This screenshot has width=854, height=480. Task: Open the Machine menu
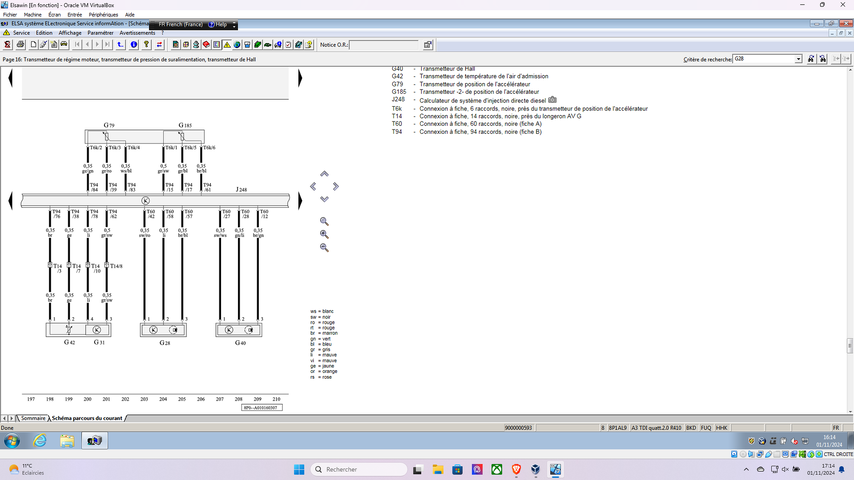[33, 15]
